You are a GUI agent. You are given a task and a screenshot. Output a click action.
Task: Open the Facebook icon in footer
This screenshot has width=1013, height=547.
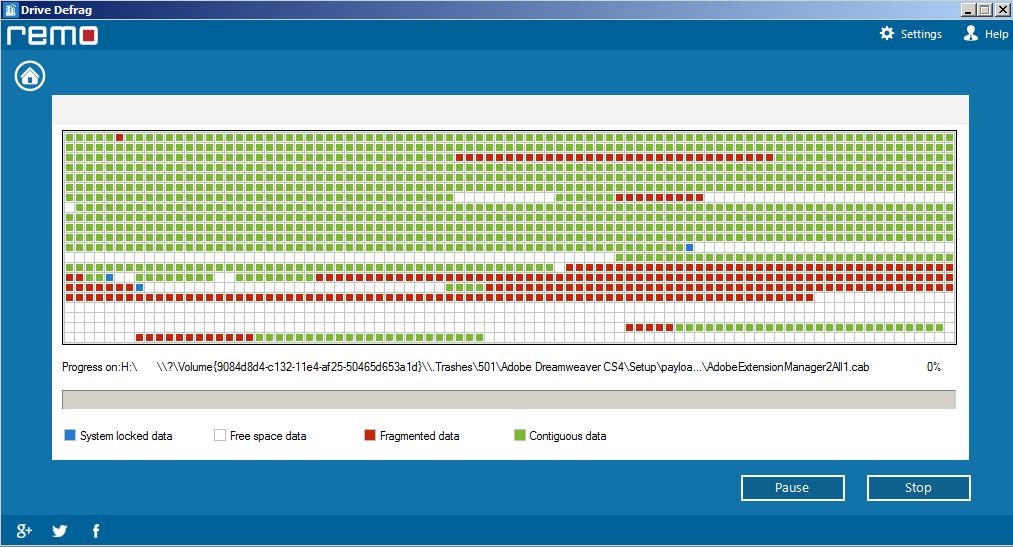(96, 531)
